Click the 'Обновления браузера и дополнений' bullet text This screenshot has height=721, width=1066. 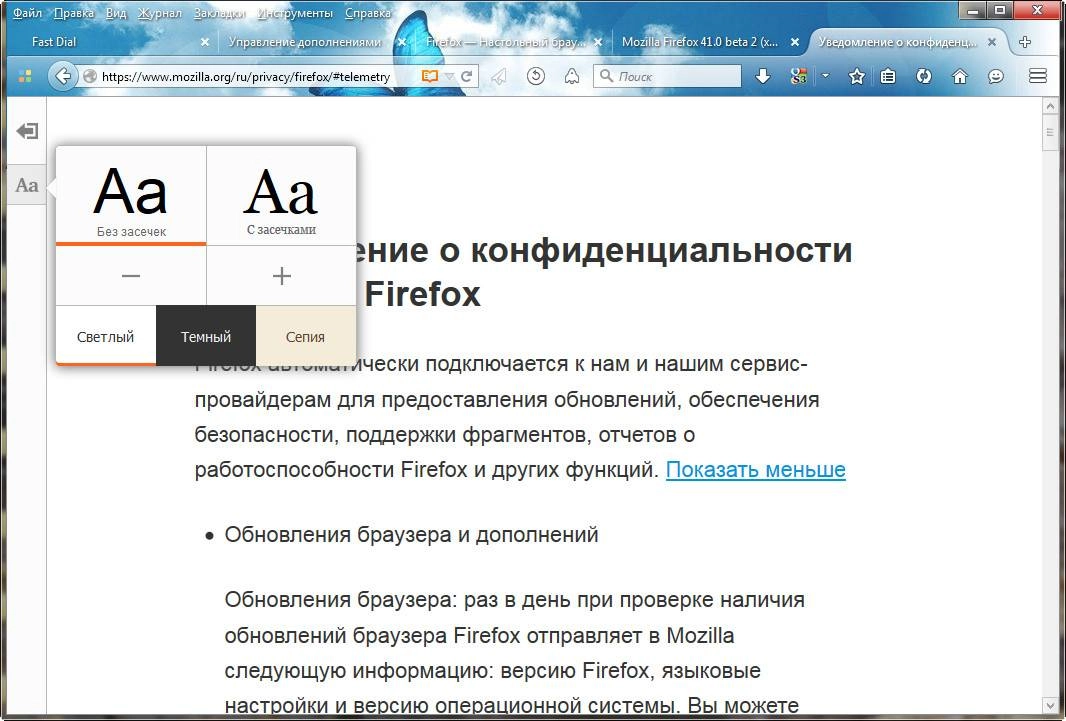click(411, 535)
